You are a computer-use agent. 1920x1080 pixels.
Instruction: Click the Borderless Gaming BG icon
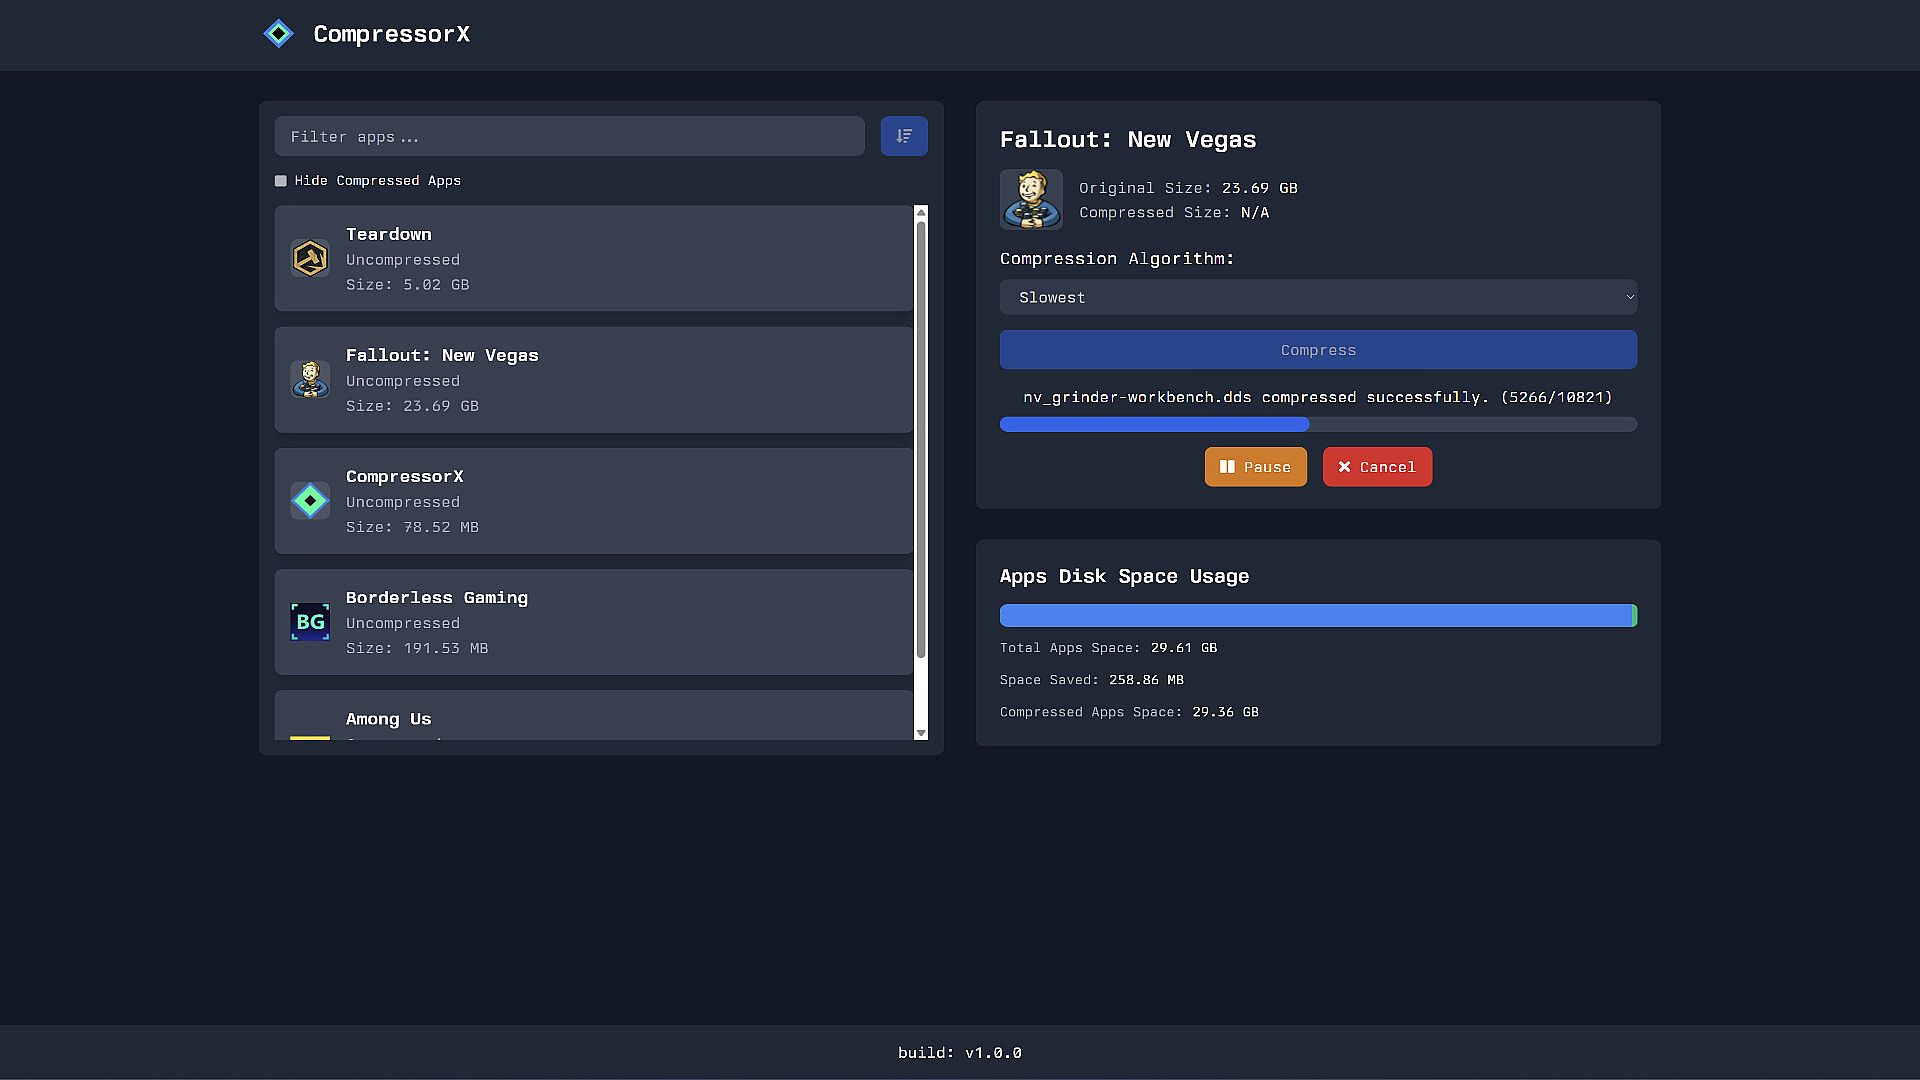(310, 622)
